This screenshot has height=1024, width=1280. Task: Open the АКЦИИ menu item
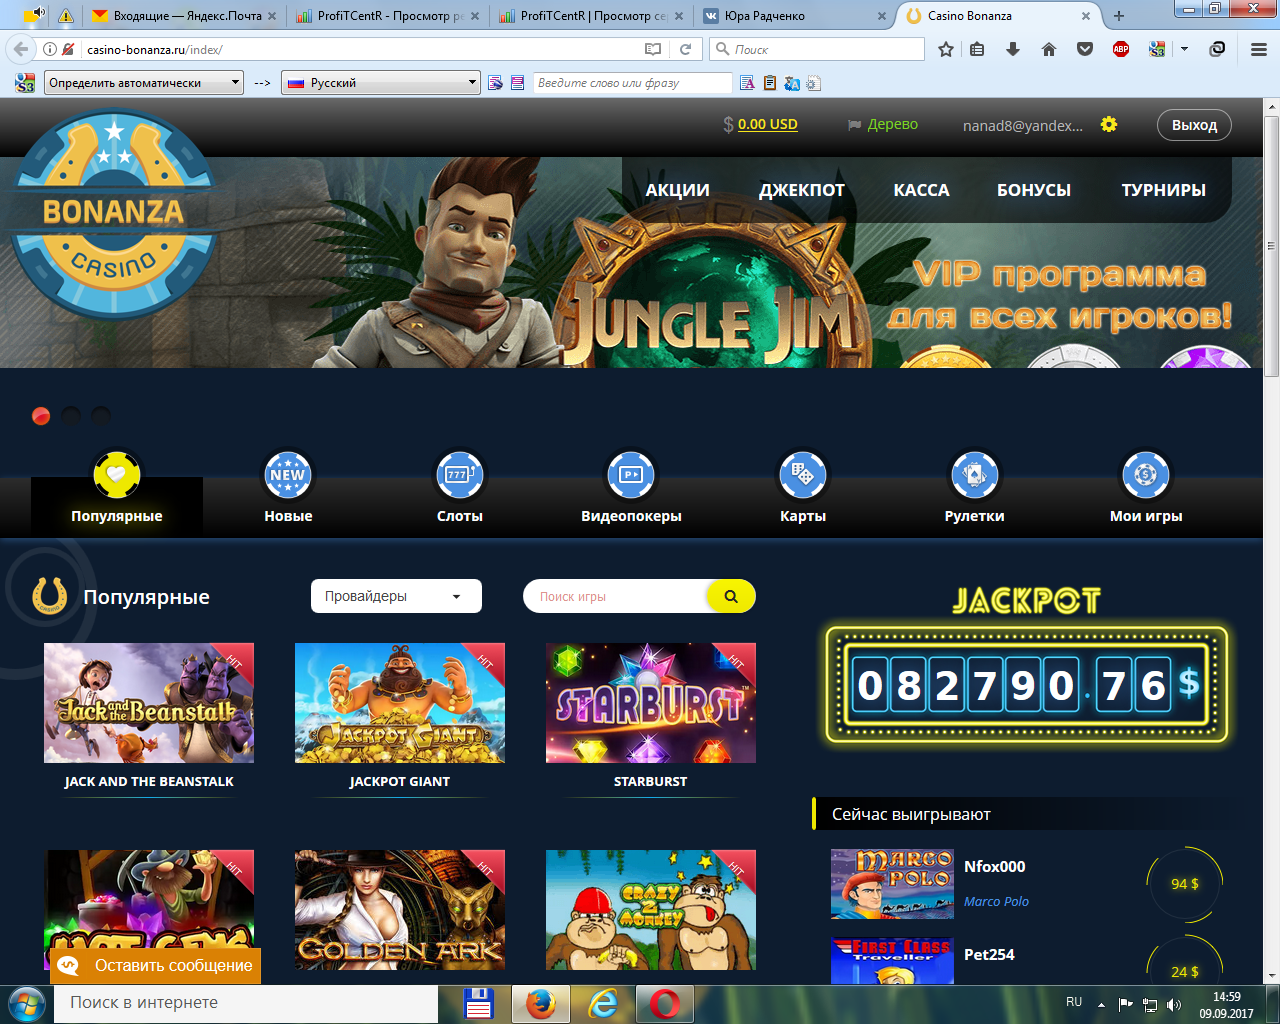678,190
